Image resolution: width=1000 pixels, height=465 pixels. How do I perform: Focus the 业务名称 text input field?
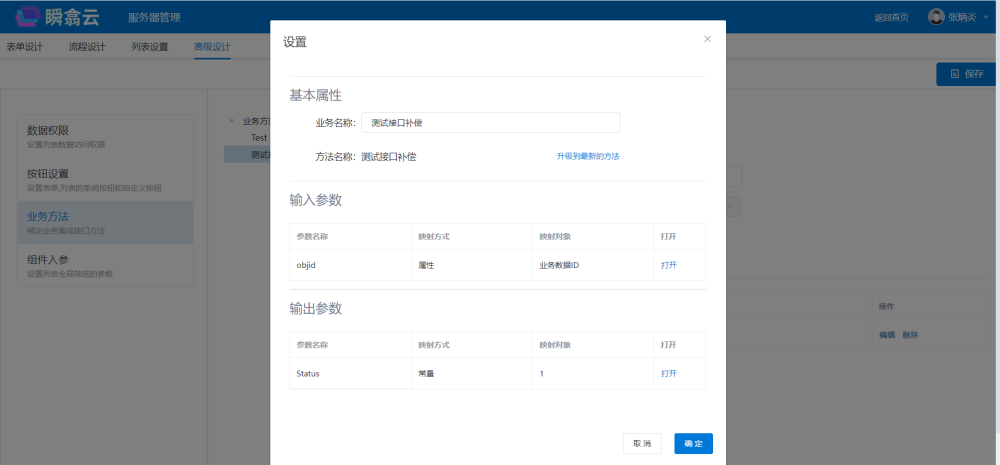coord(490,122)
